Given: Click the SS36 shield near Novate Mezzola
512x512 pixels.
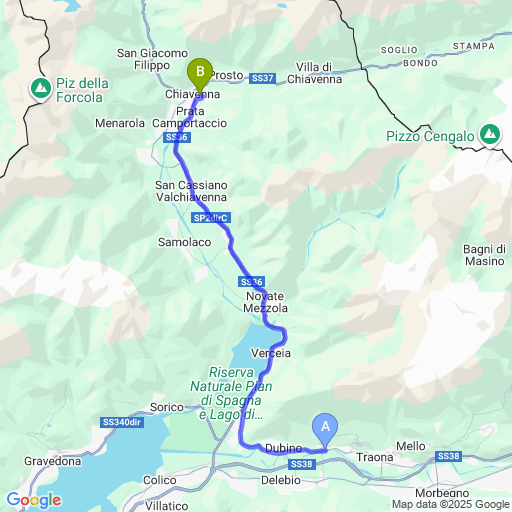Looking at the screenshot, I should click(252, 282).
